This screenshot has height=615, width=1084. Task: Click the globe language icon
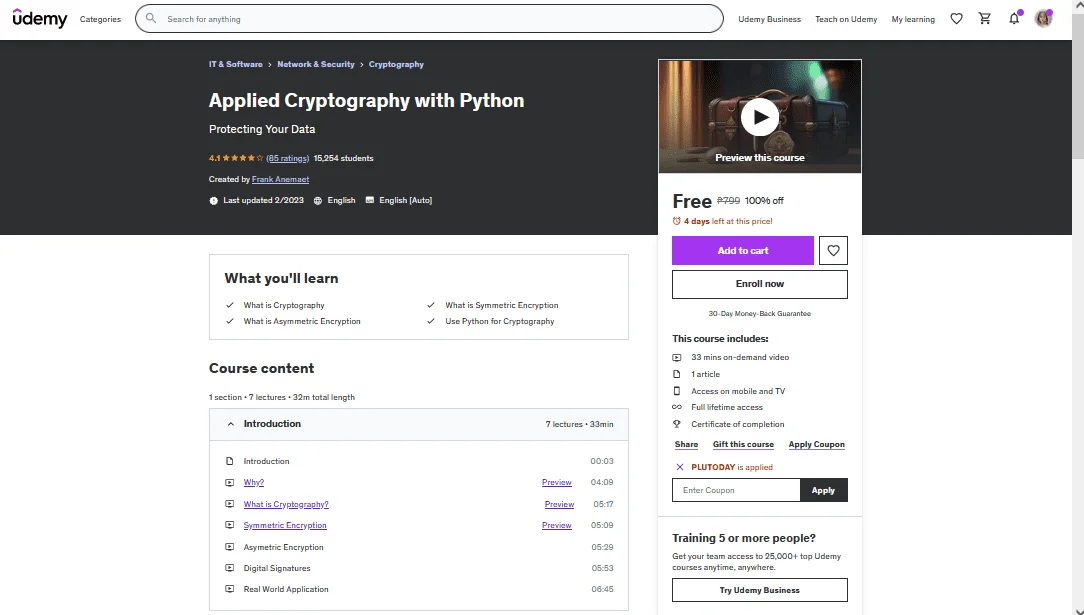point(318,200)
